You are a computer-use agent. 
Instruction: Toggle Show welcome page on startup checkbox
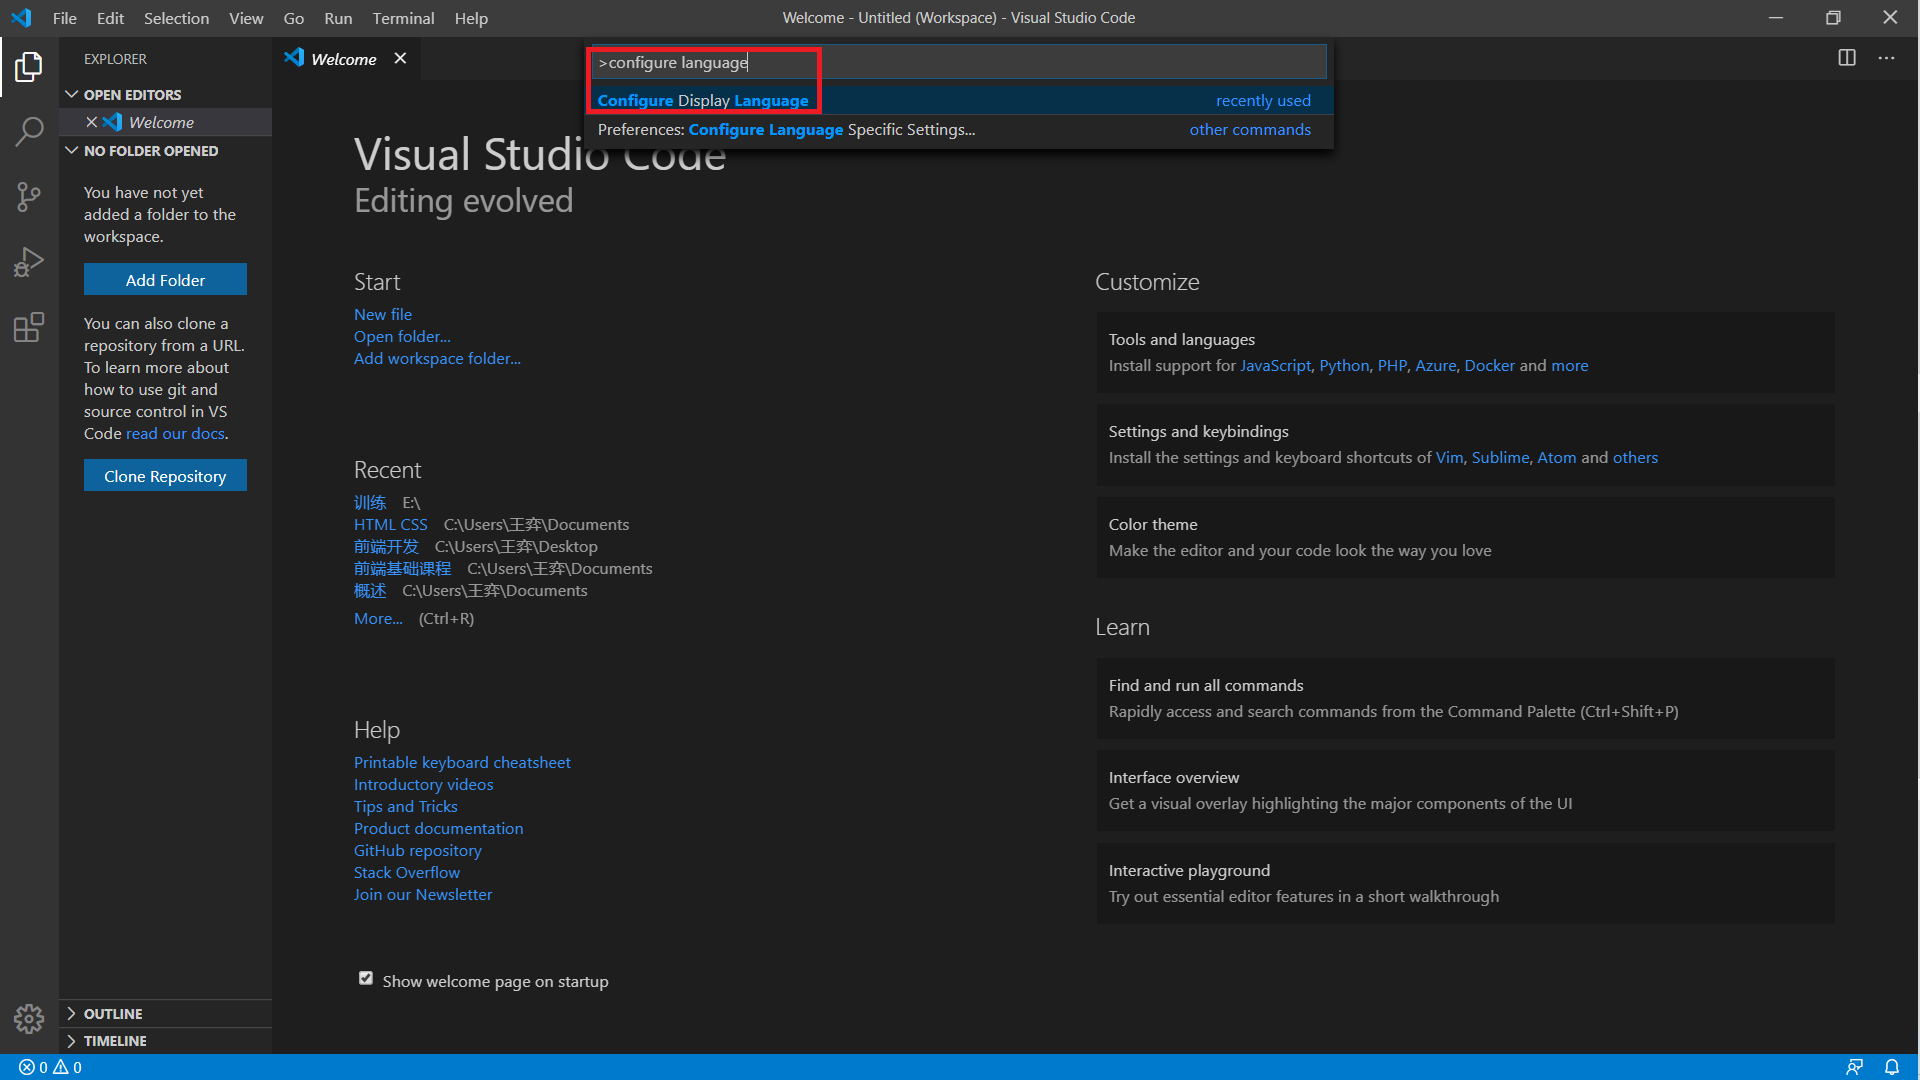click(x=366, y=979)
